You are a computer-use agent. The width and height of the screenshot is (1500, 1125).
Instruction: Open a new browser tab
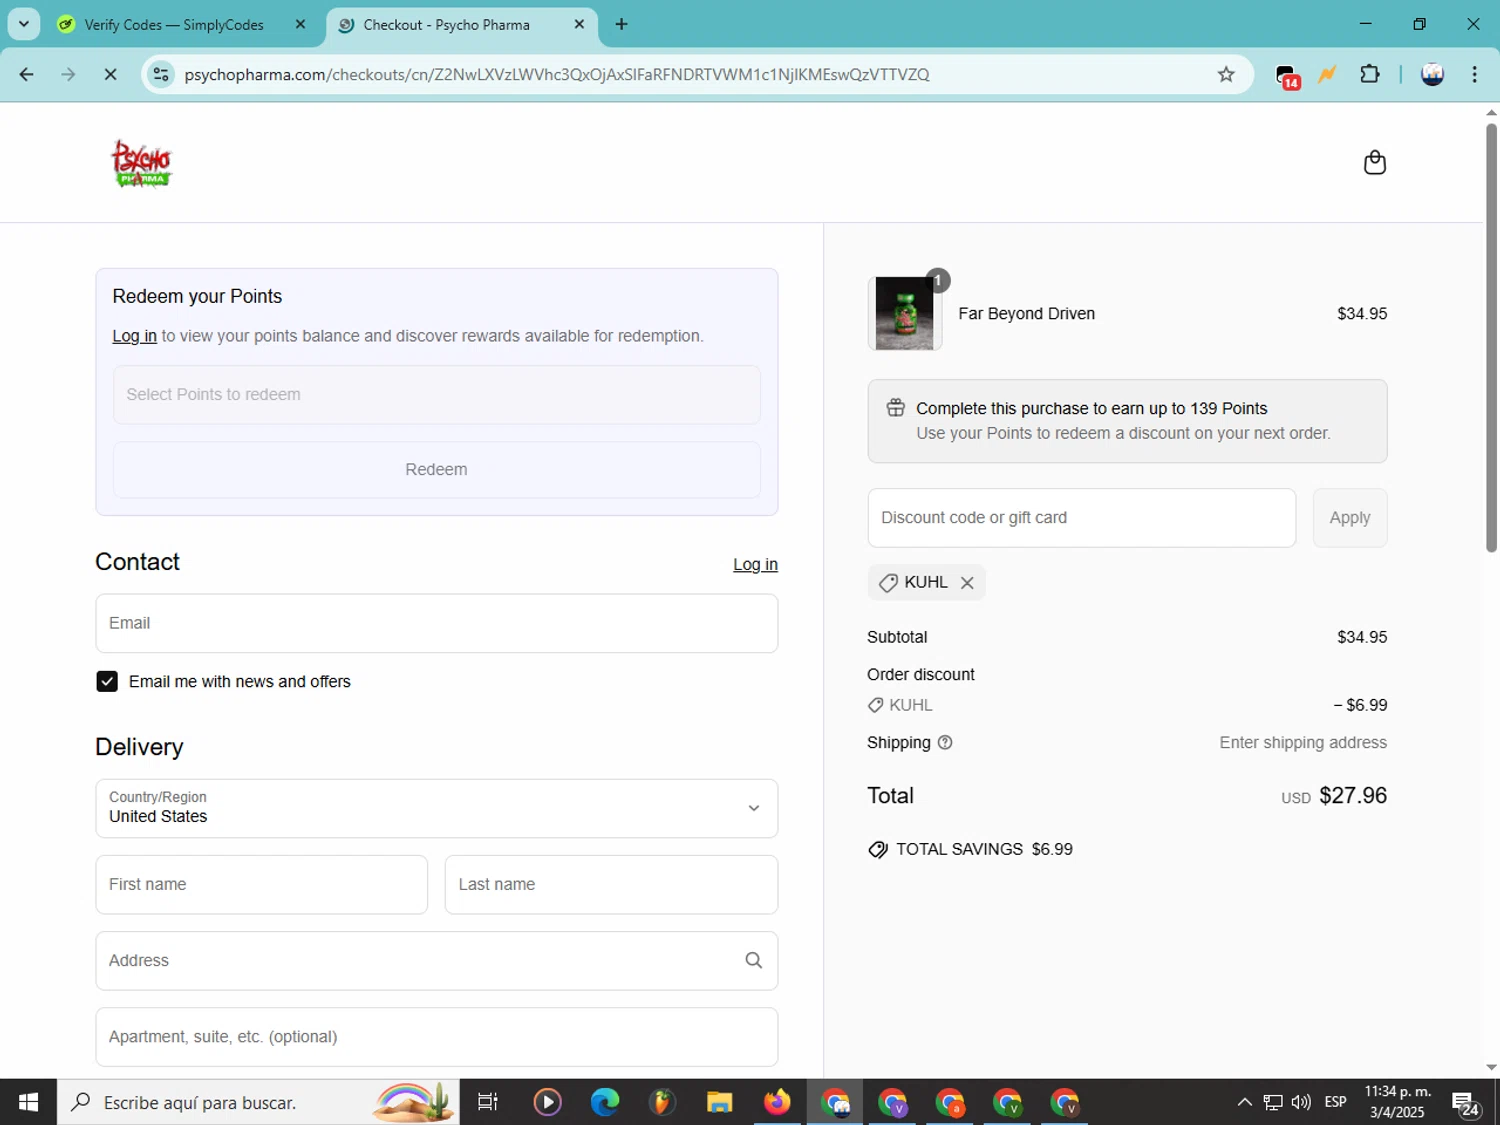(x=622, y=24)
